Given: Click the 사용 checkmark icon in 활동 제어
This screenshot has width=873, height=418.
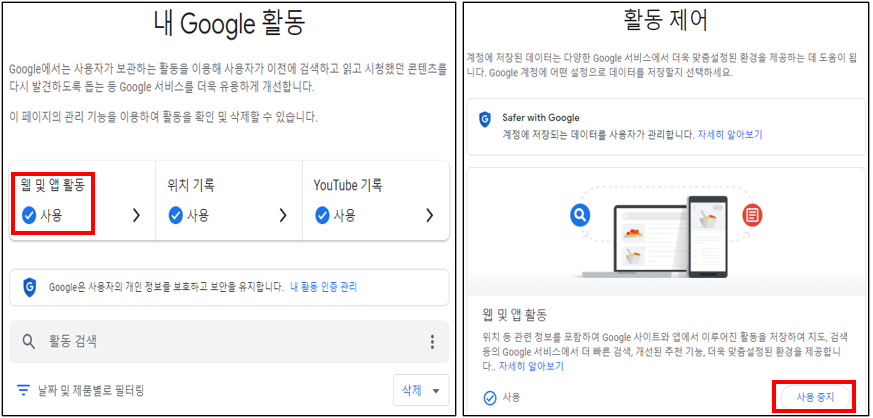Looking at the screenshot, I should (489, 398).
